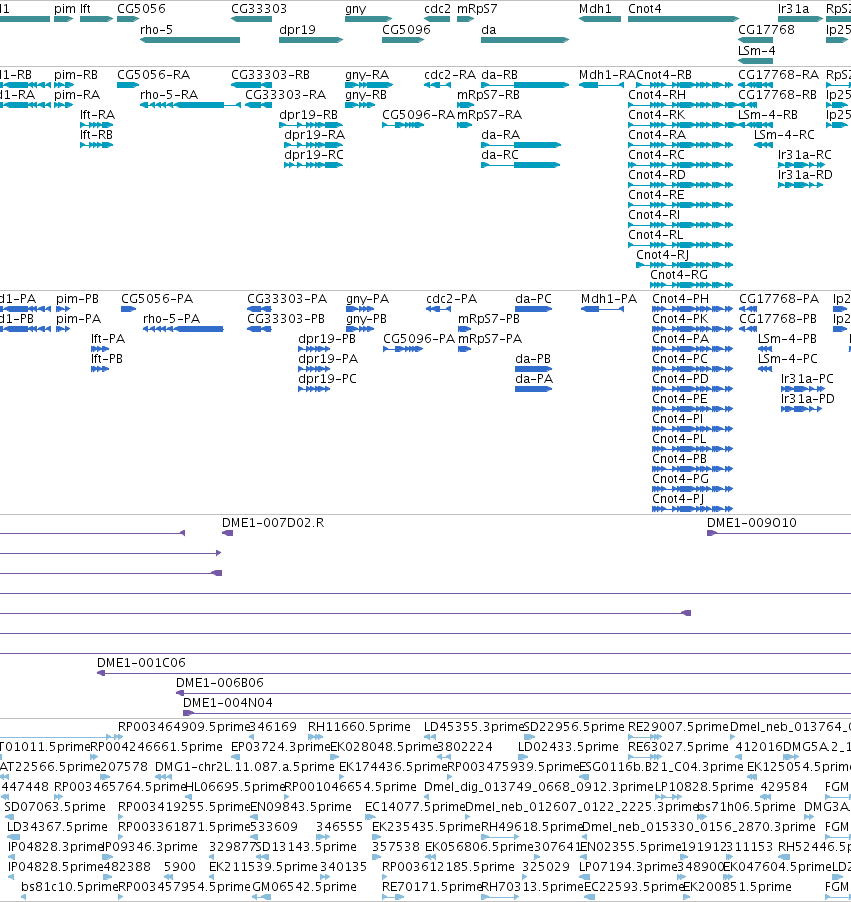
Task: Click BAC clone 'DME1-004N04'
Action: (228, 703)
